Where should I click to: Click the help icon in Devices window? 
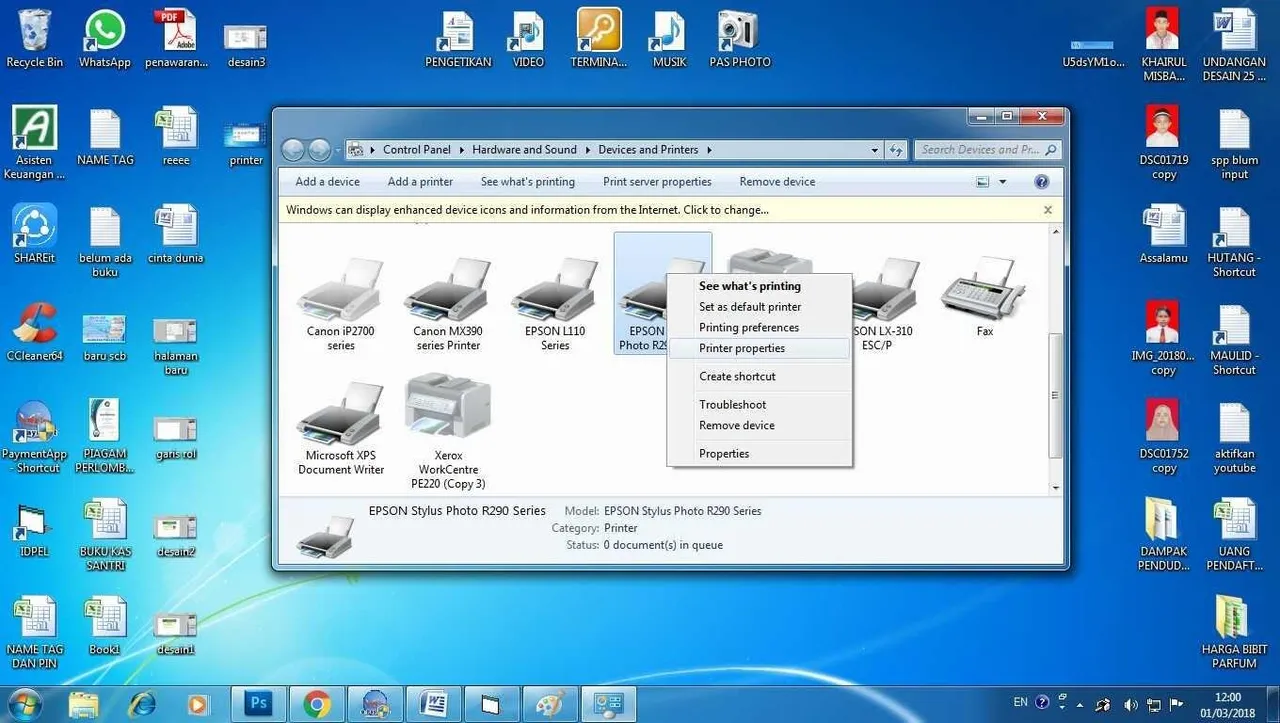coord(1041,182)
